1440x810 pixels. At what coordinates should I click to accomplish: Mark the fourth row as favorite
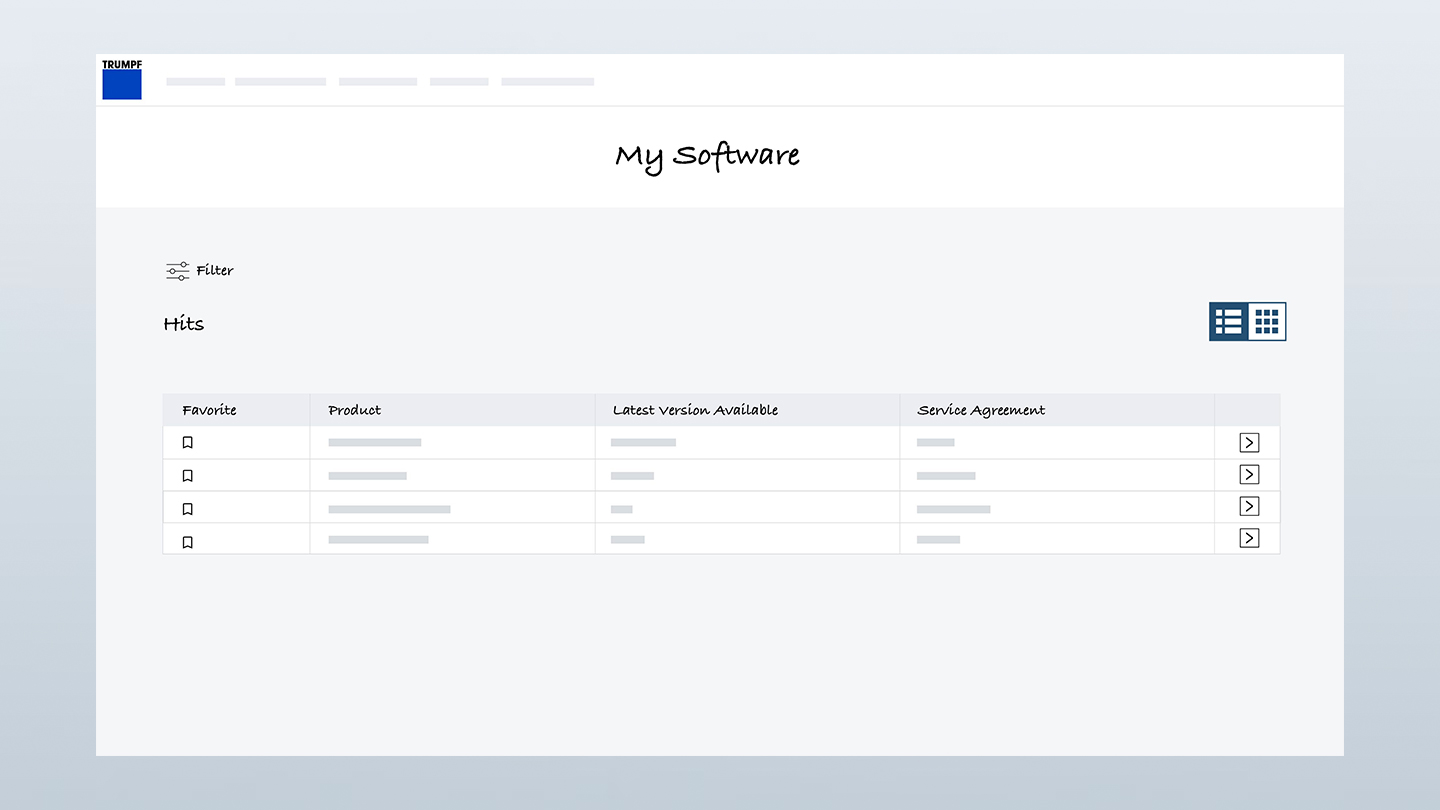click(x=187, y=542)
